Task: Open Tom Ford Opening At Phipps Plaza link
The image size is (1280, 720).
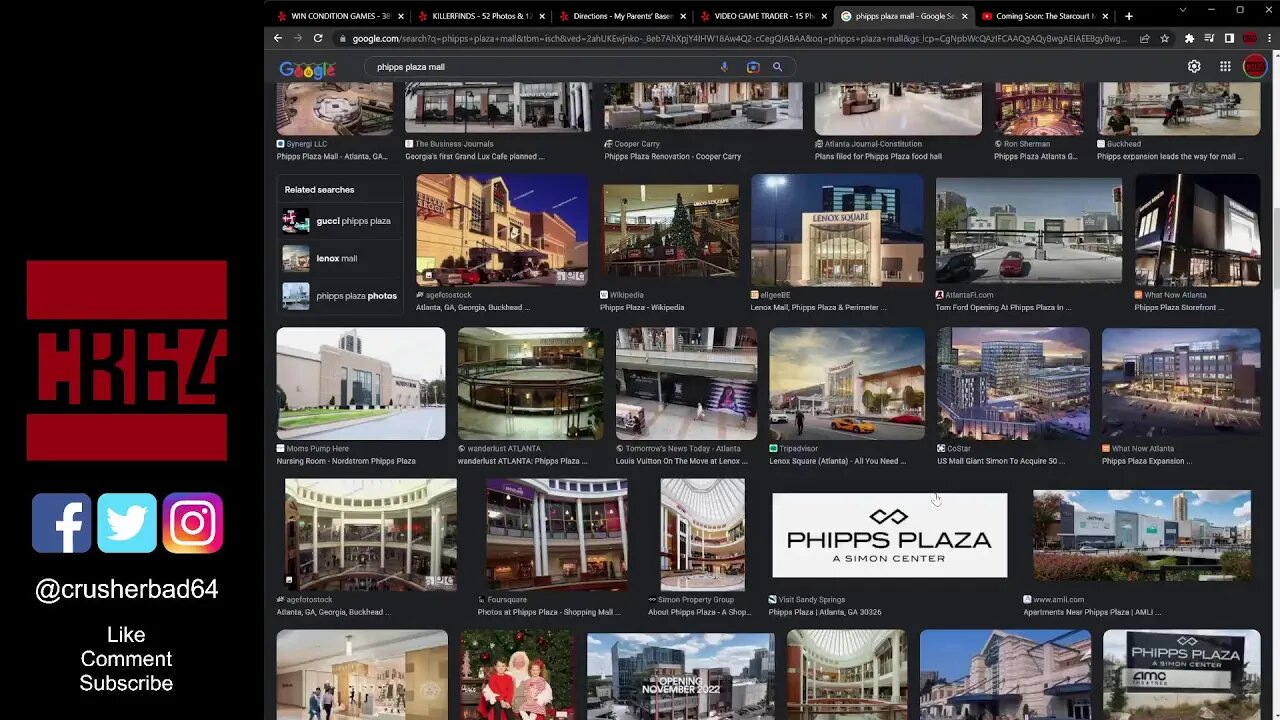Action: coord(1003,308)
